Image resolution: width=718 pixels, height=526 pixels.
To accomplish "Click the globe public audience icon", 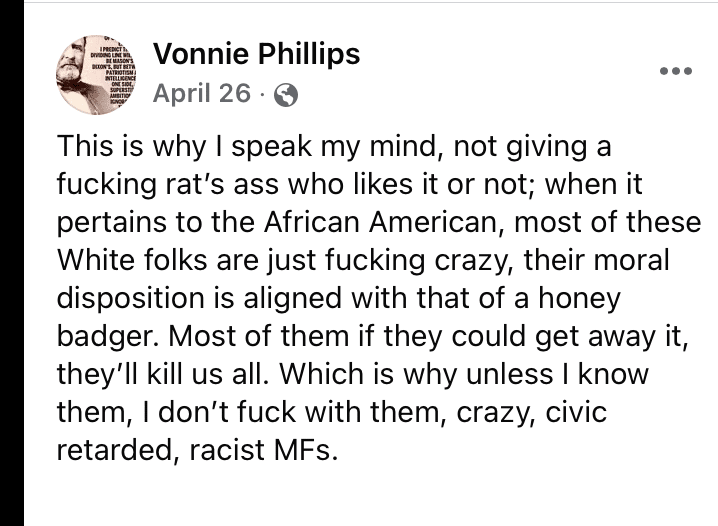I will click(285, 95).
